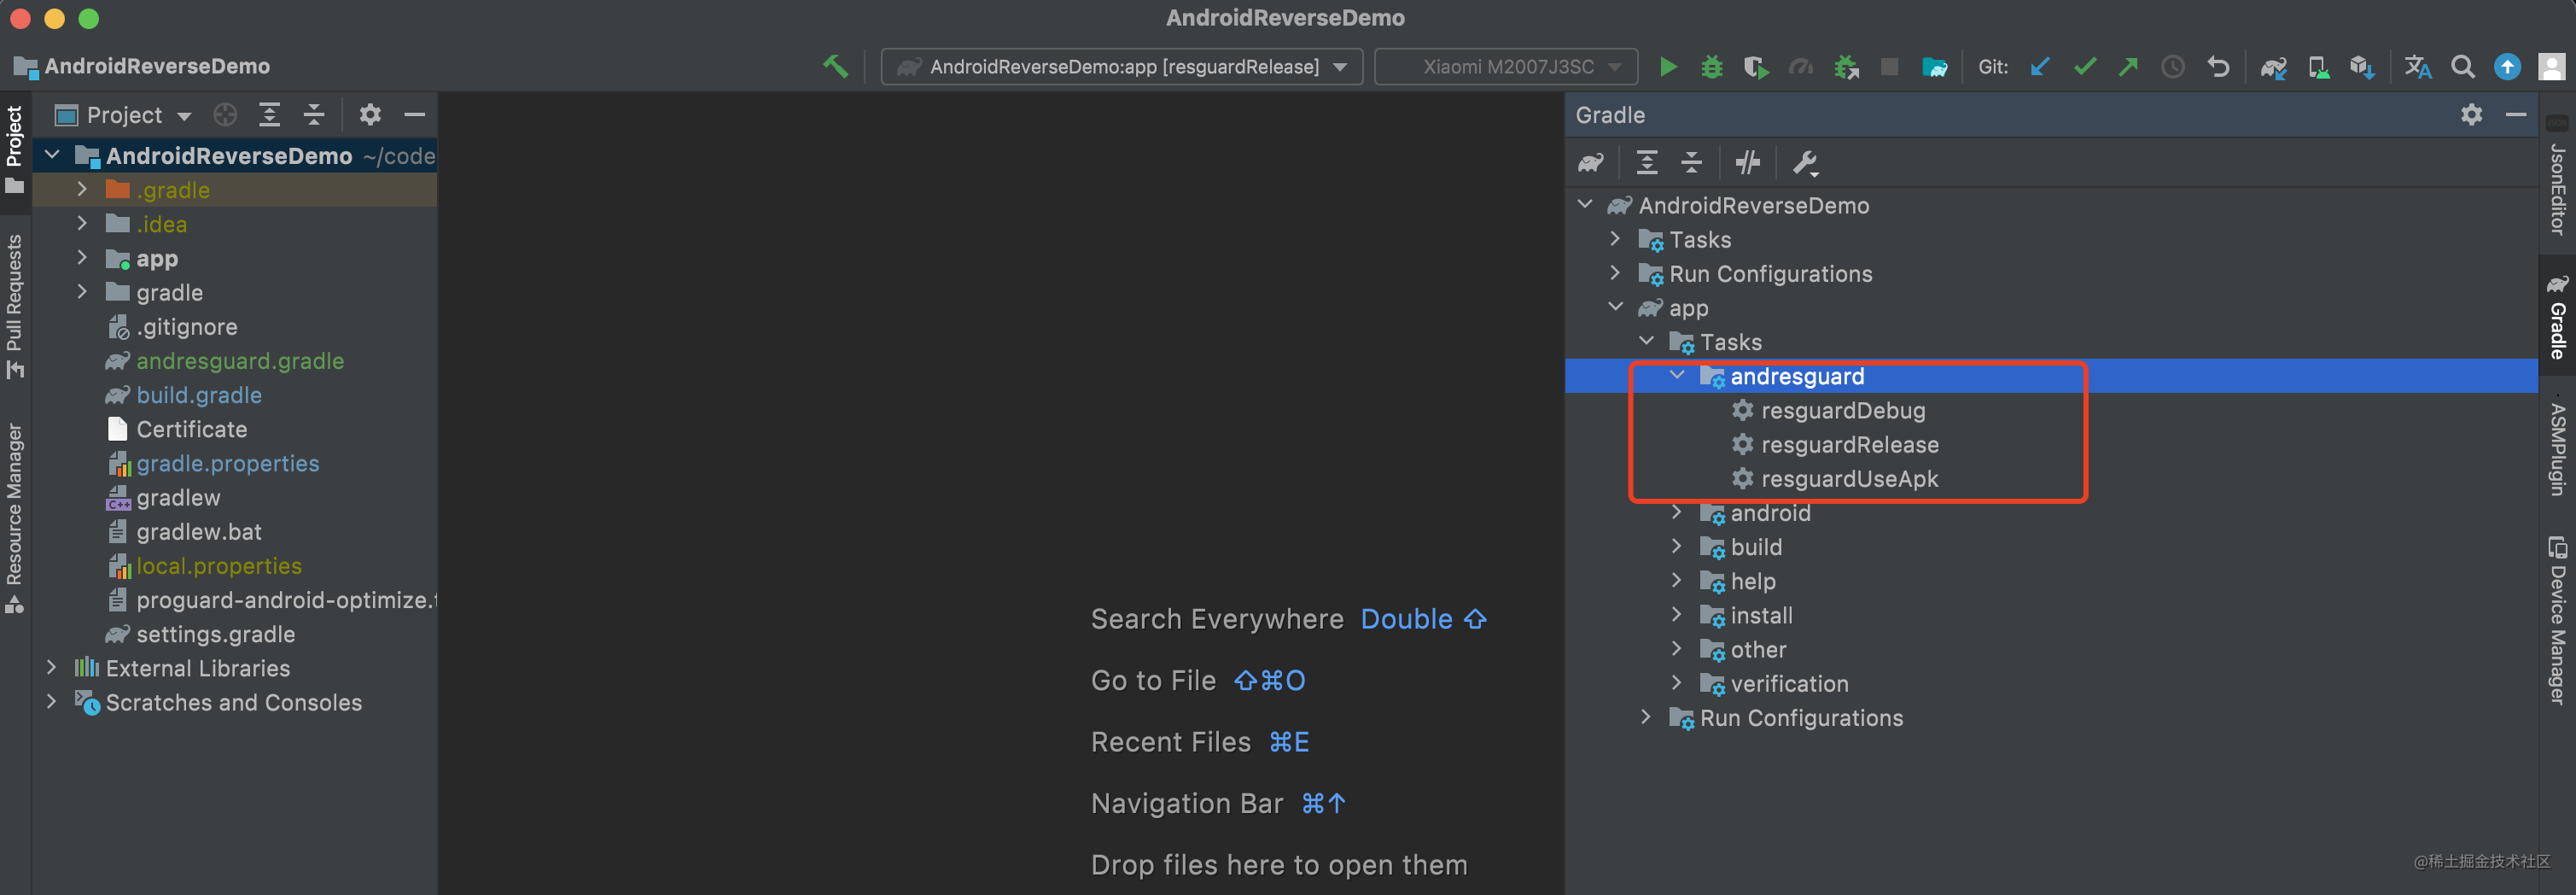Run app with coverage icon
This screenshot has height=895, width=2576.
click(x=1756, y=67)
